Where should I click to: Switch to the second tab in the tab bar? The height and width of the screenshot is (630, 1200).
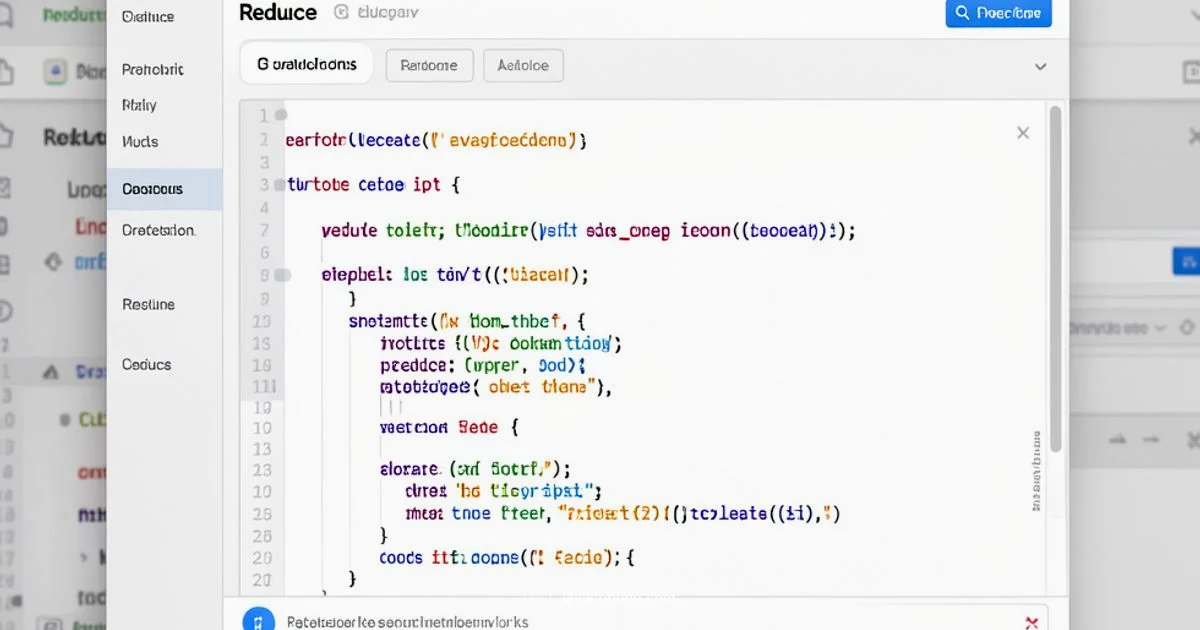tap(429, 65)
